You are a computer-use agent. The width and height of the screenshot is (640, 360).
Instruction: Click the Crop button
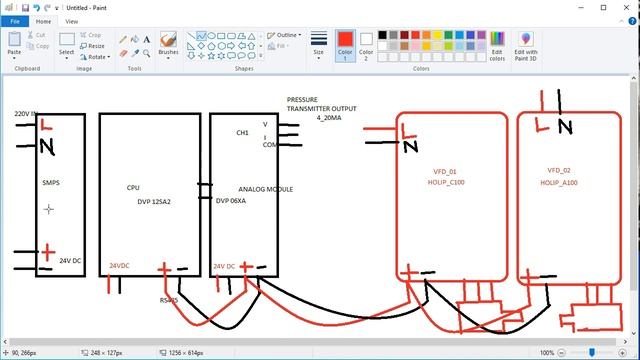tap(91, 35)
